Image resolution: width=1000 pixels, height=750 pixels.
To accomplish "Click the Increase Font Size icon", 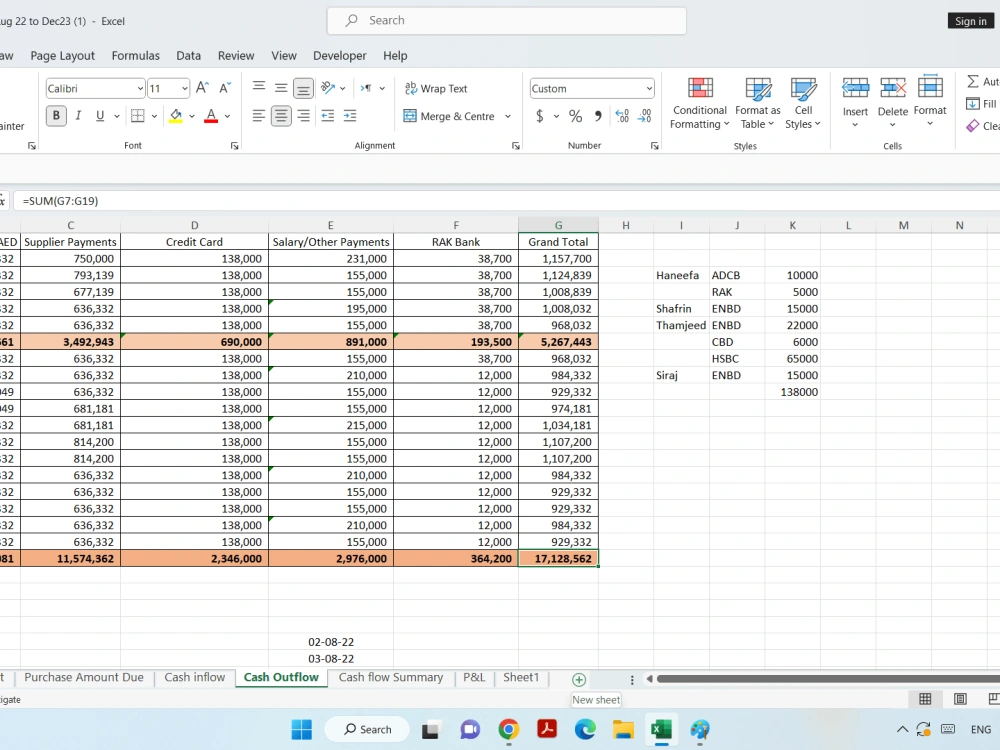I will (x=202, y=88).
